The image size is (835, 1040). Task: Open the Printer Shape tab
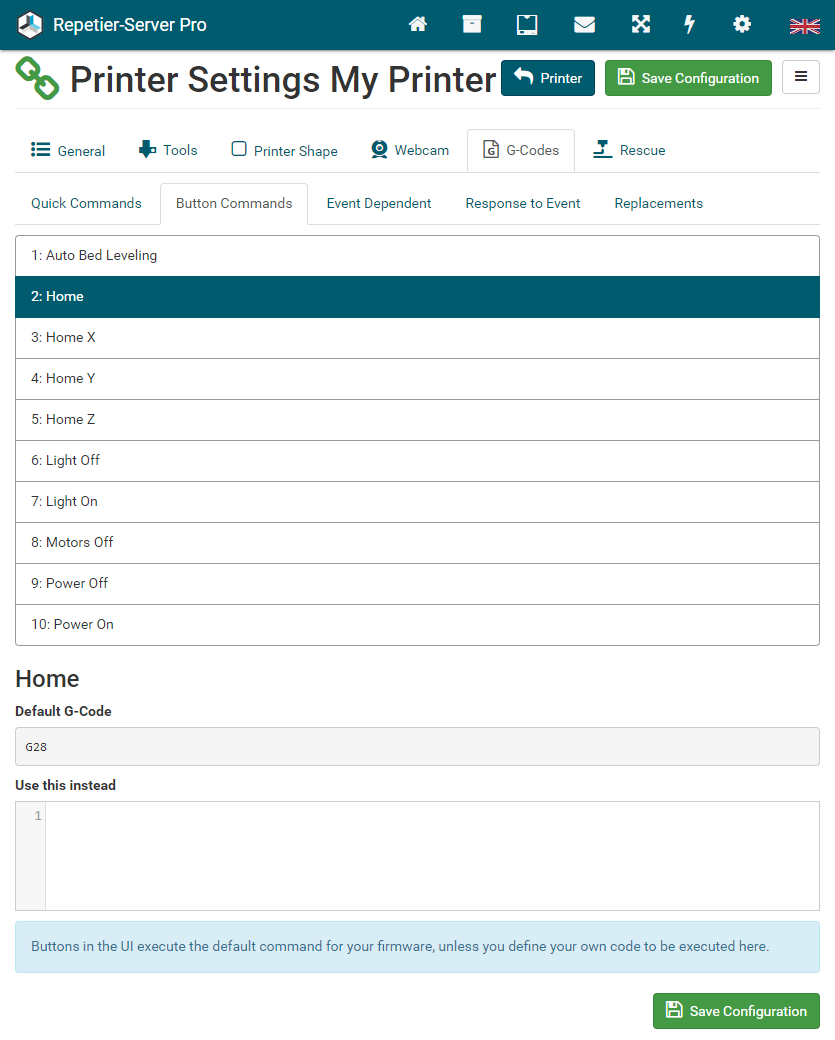click(x=285, y=150)
